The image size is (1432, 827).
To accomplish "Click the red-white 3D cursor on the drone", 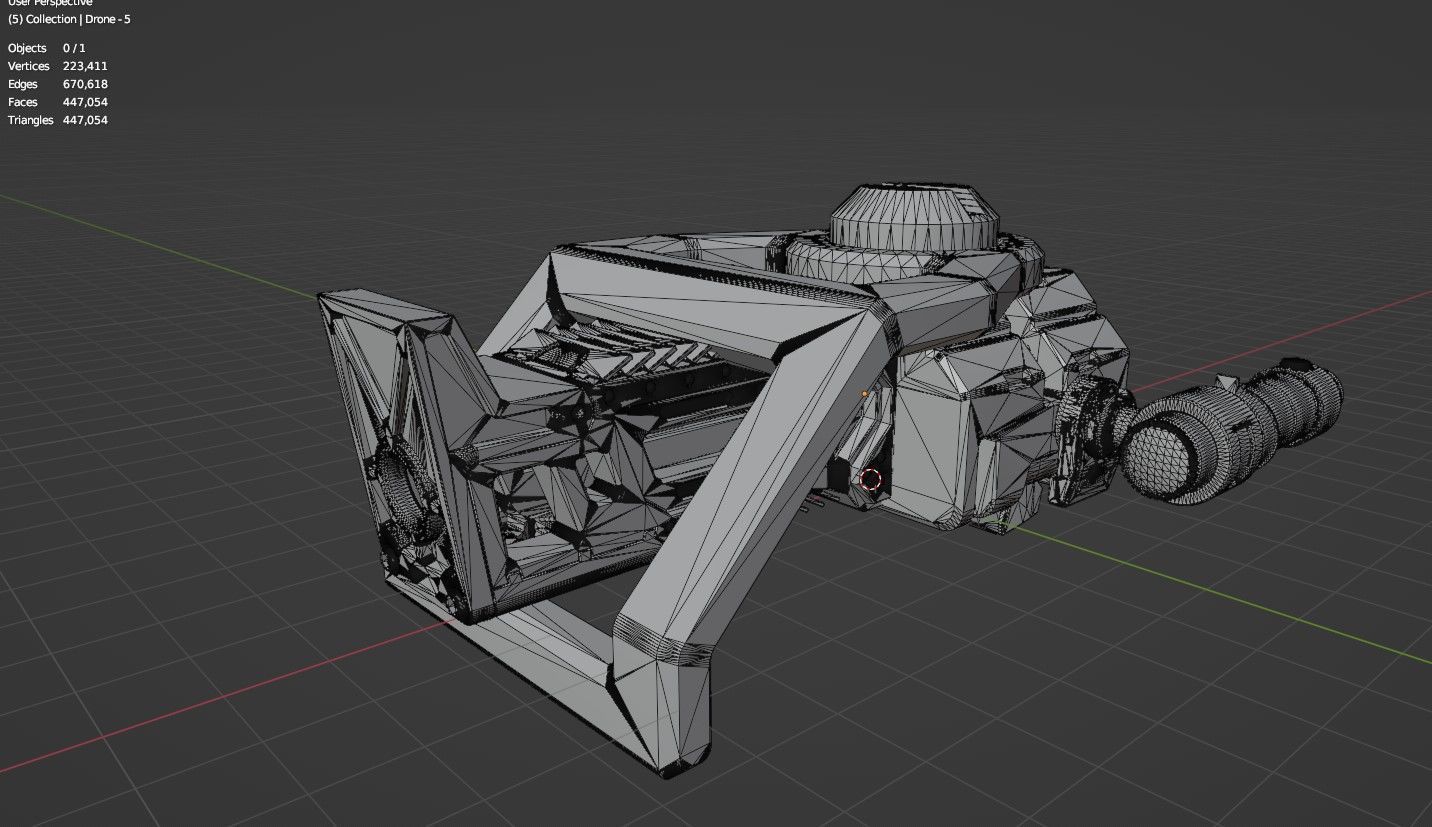I will (x=871, y=480).
